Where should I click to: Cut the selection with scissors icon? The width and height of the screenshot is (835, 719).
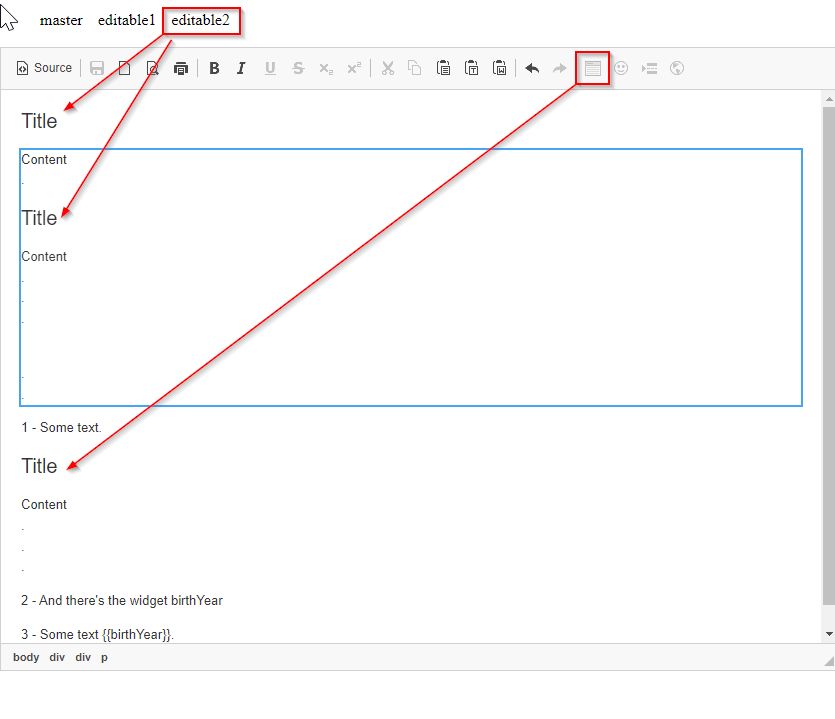pyautogui.click(x=388, y=68)
